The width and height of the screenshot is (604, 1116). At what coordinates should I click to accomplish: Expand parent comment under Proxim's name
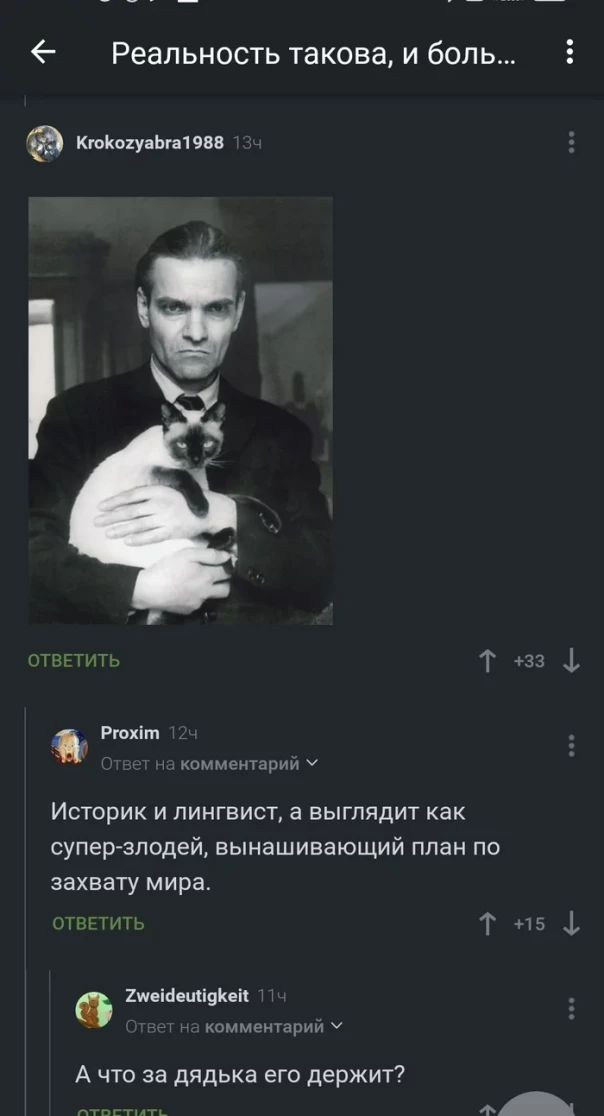click(x=210, y=764)
